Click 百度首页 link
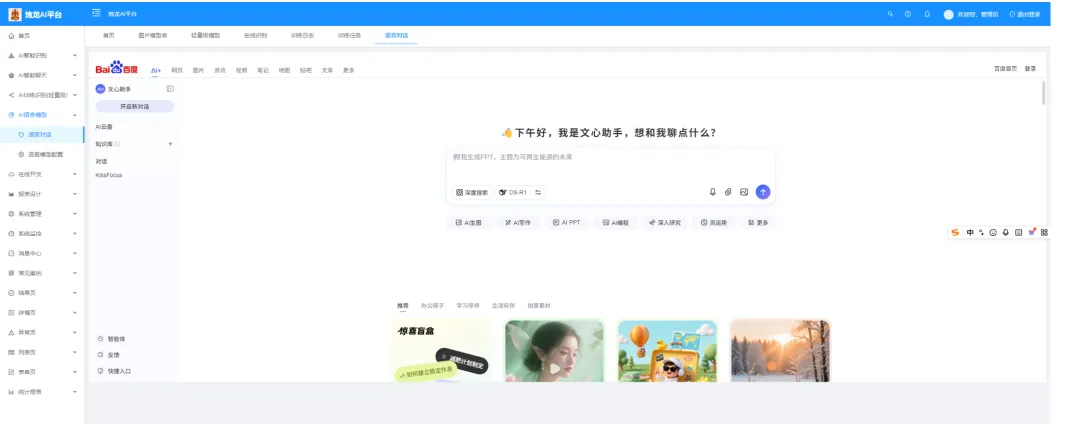 click(1005, 69)
